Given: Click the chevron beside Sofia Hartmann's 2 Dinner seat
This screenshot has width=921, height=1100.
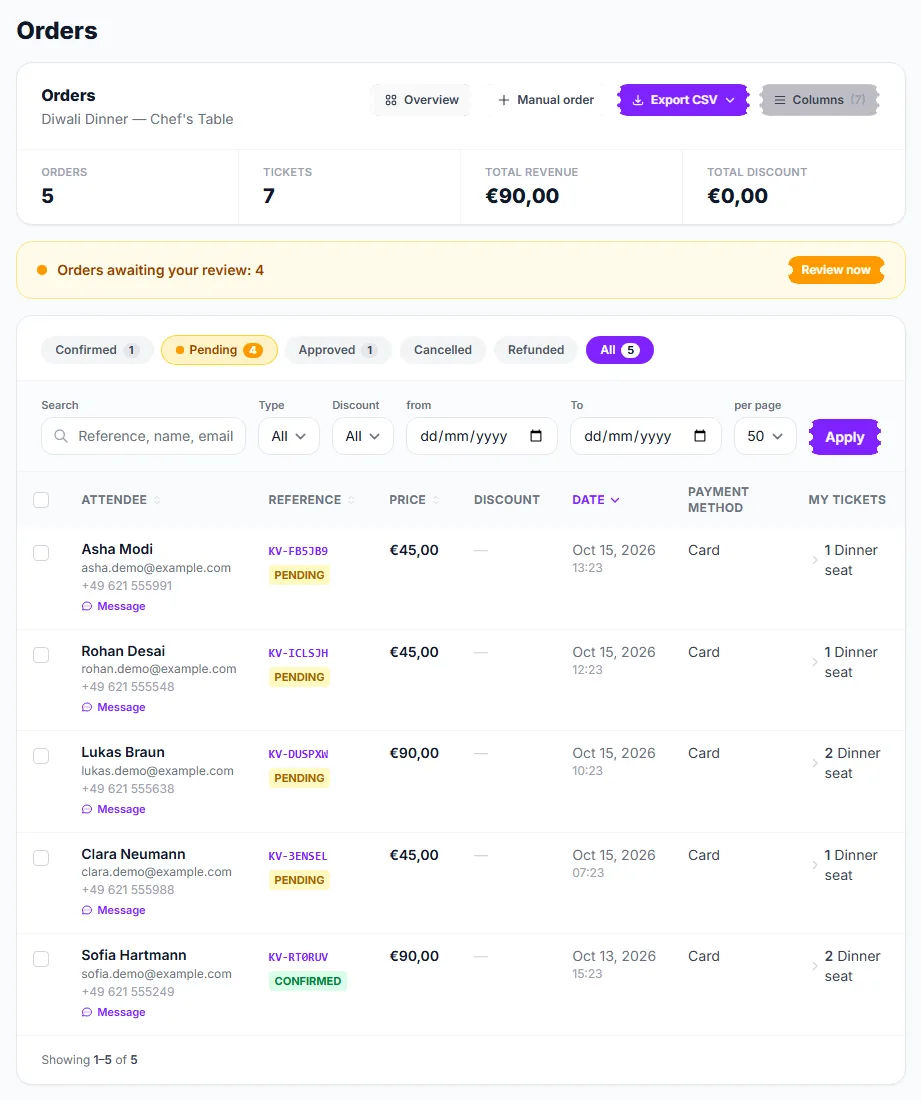Looking at the screenshot, I should 814,966.
